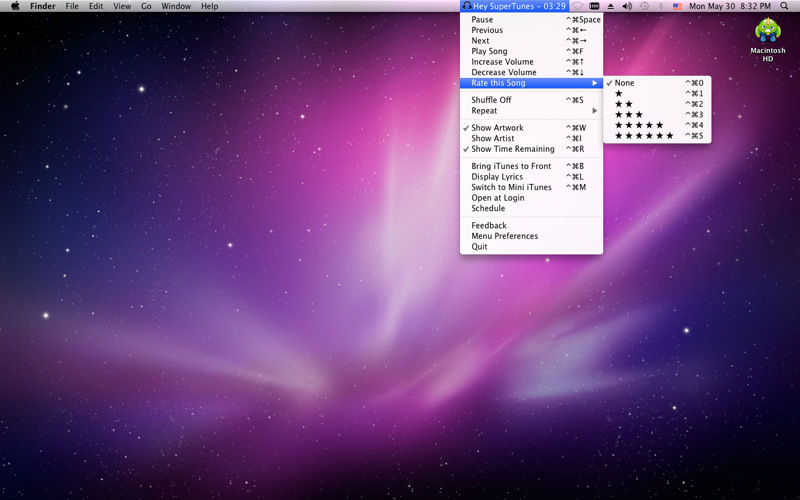Click Hey SuperTunes - 03:29 title

pyautogui.click(x=519, y=6)
